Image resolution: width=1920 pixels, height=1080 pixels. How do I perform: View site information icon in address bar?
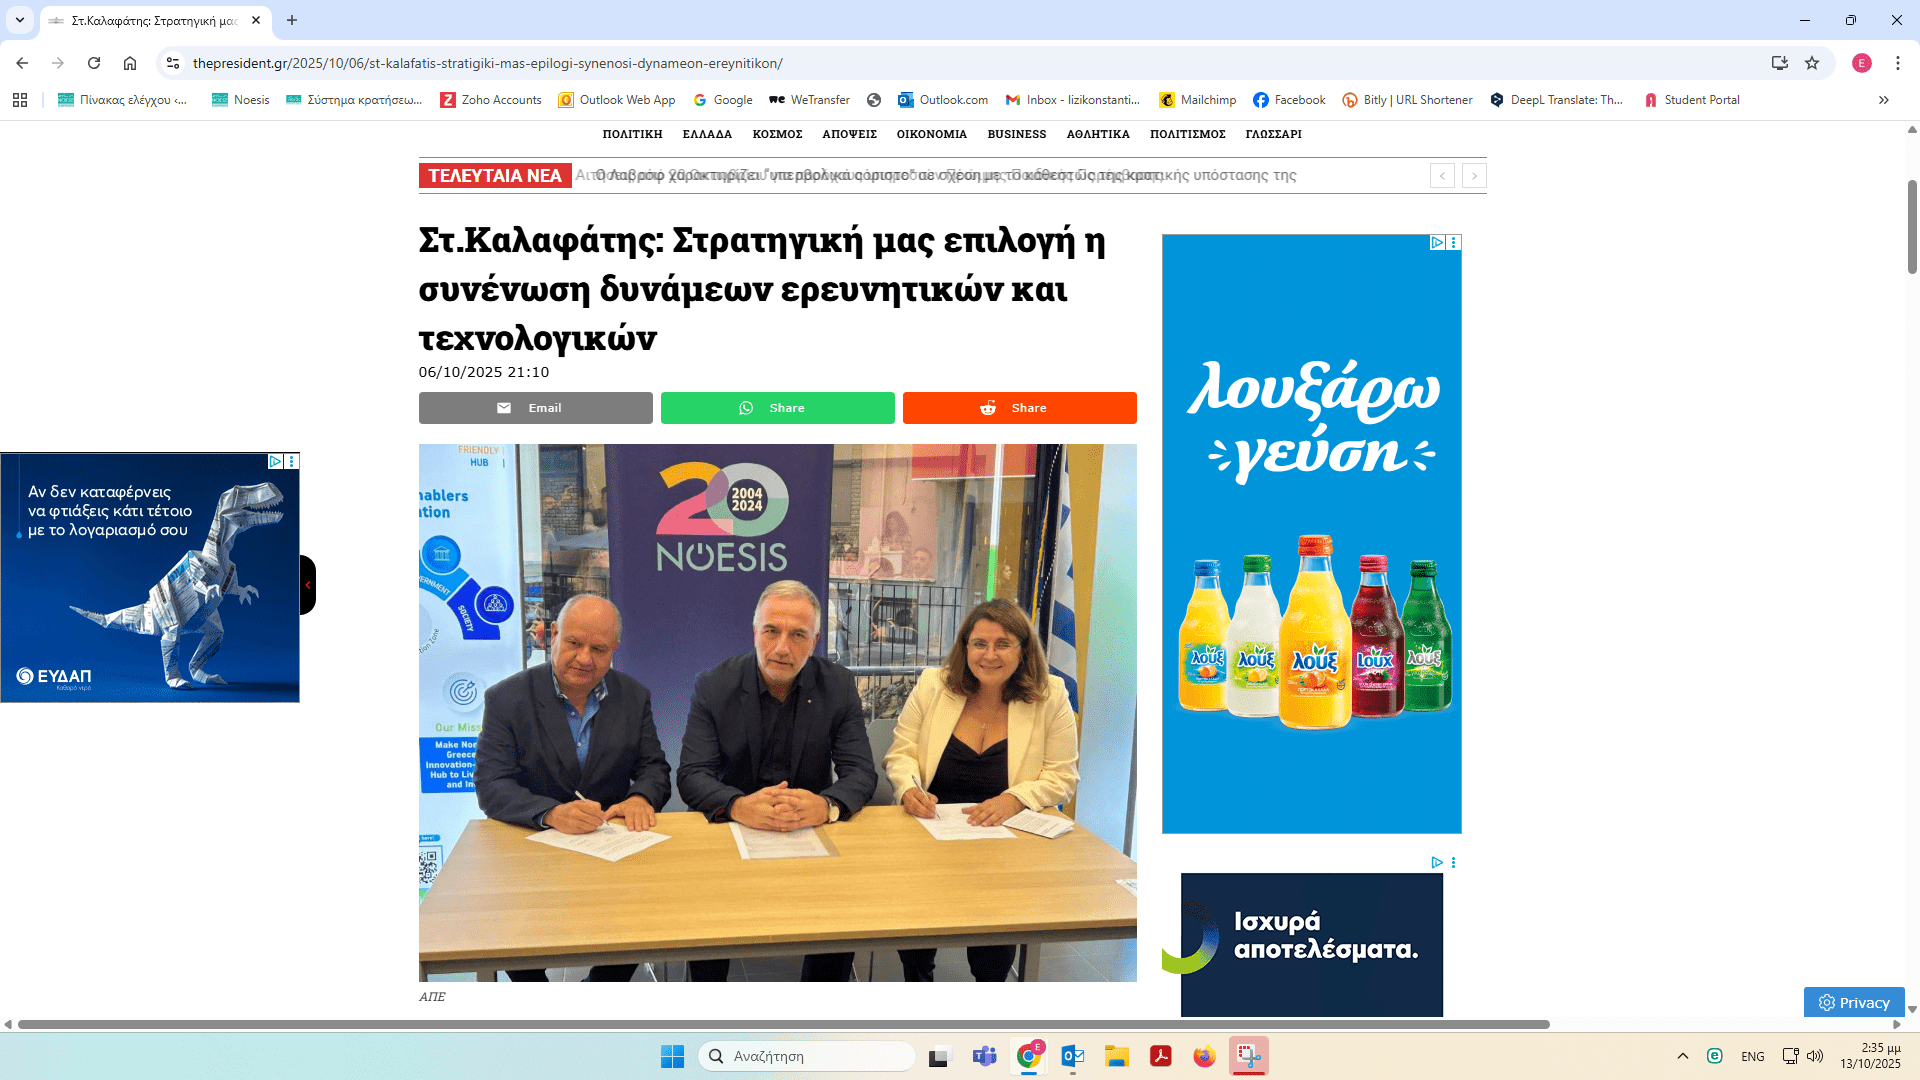click(173, 63)
